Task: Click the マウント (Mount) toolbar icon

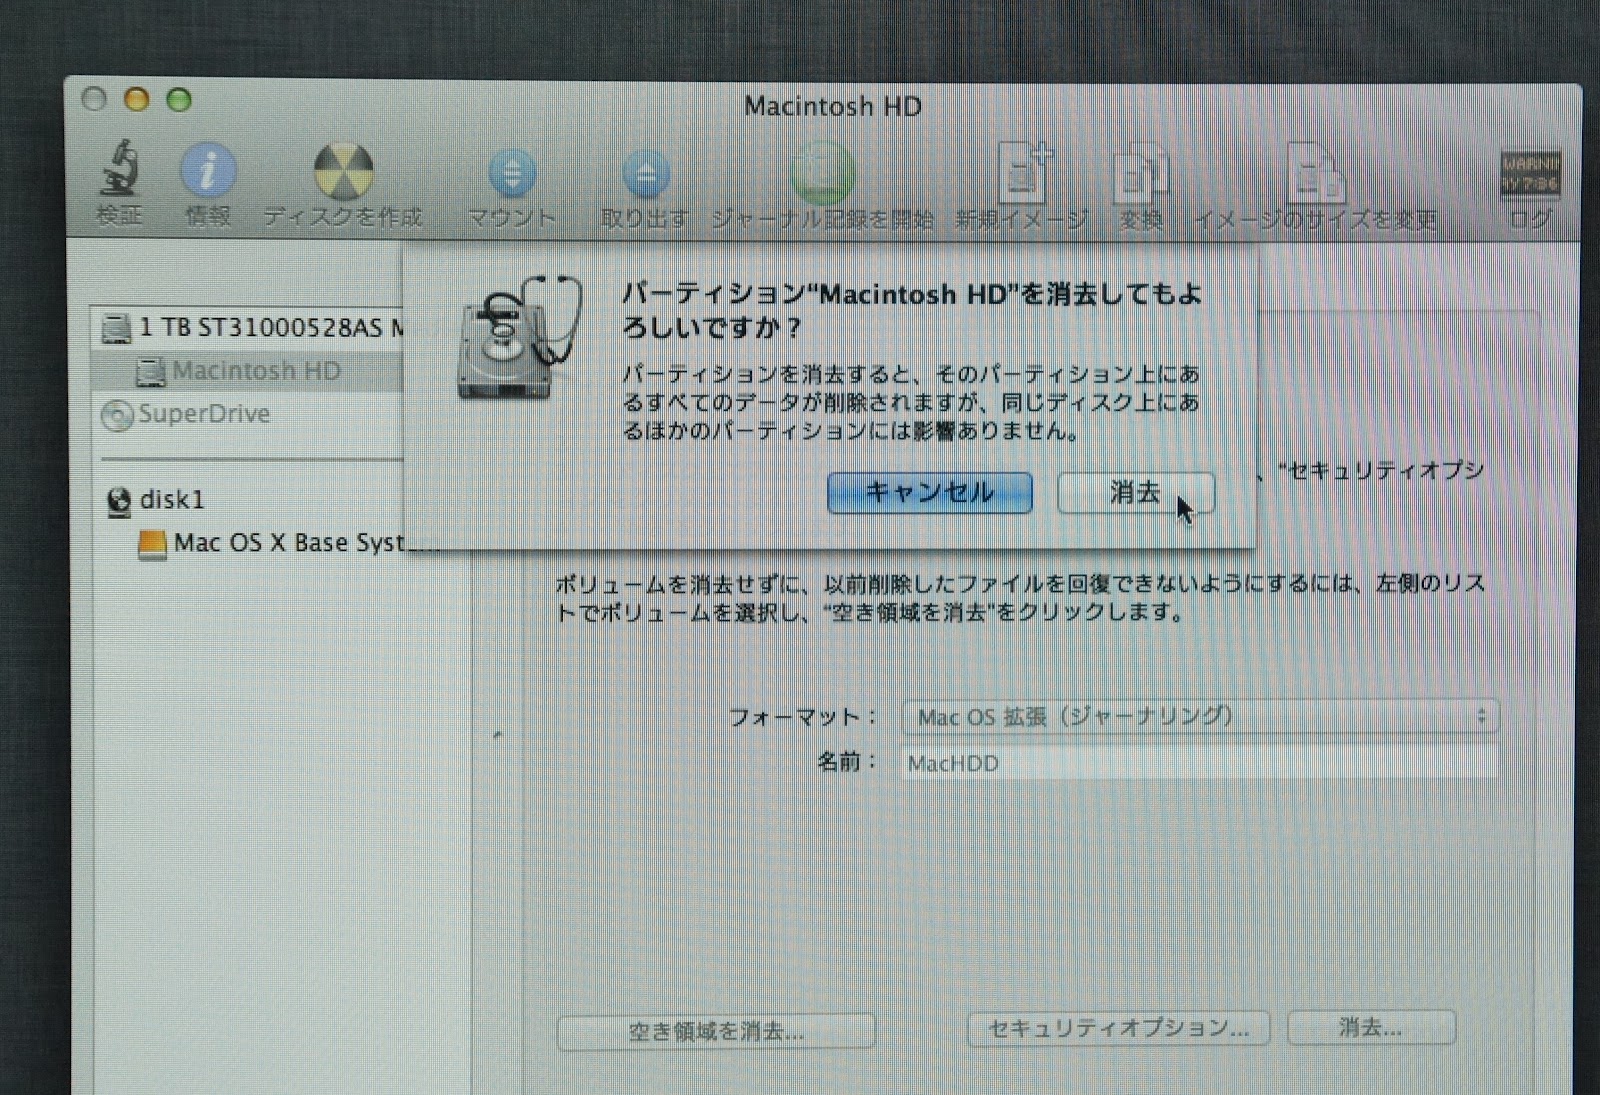Action: pos(512,174)
